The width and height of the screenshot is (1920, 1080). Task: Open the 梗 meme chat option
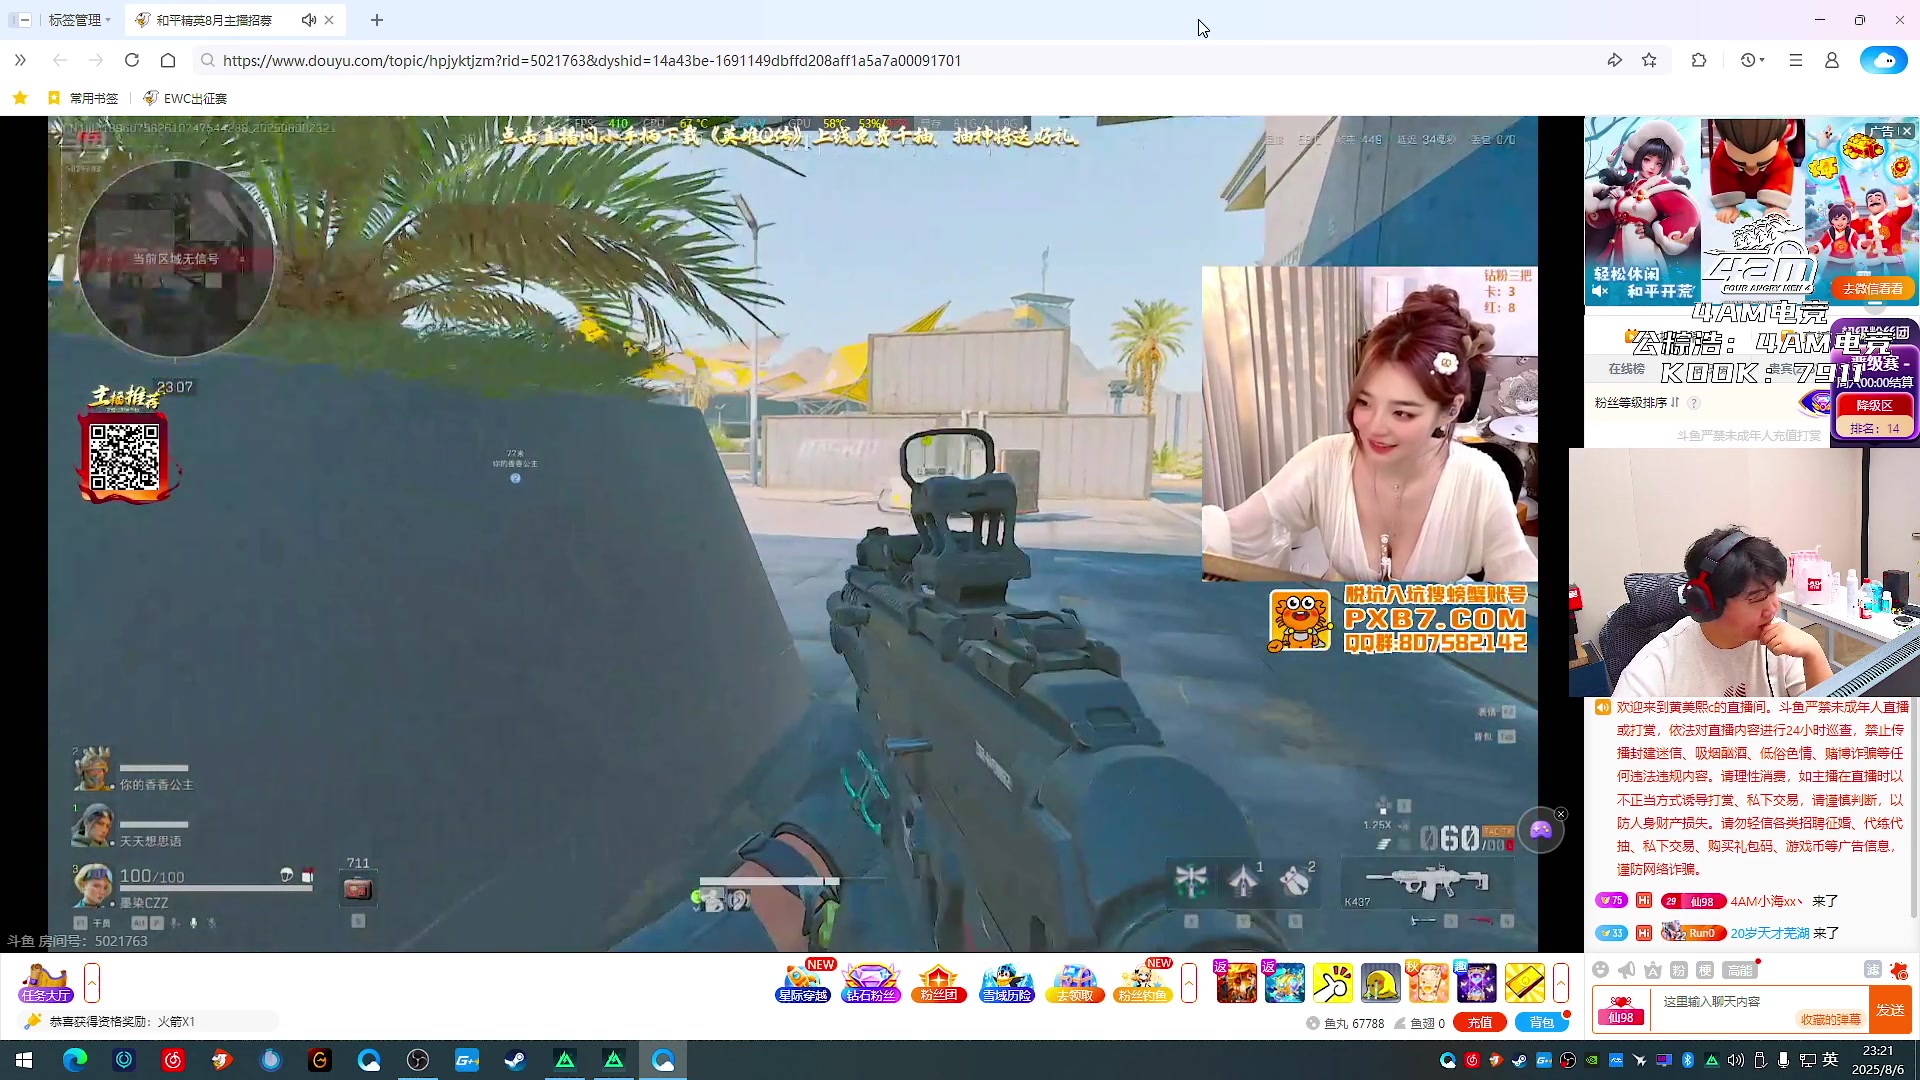pos(1705,970)
